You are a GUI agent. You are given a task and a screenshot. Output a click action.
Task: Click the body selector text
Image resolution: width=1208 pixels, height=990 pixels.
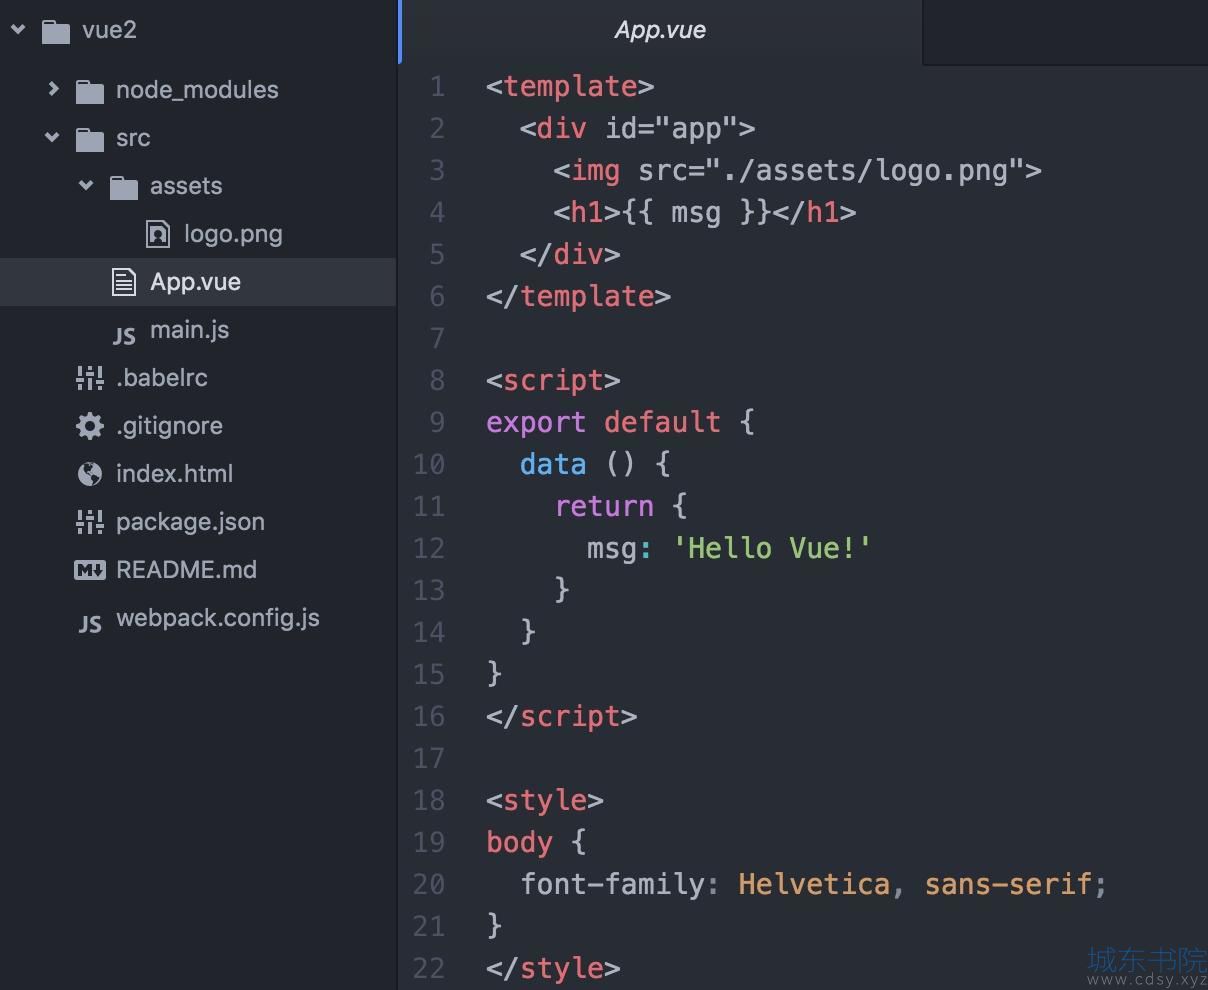pyautogui.click(x=519, y=843)
